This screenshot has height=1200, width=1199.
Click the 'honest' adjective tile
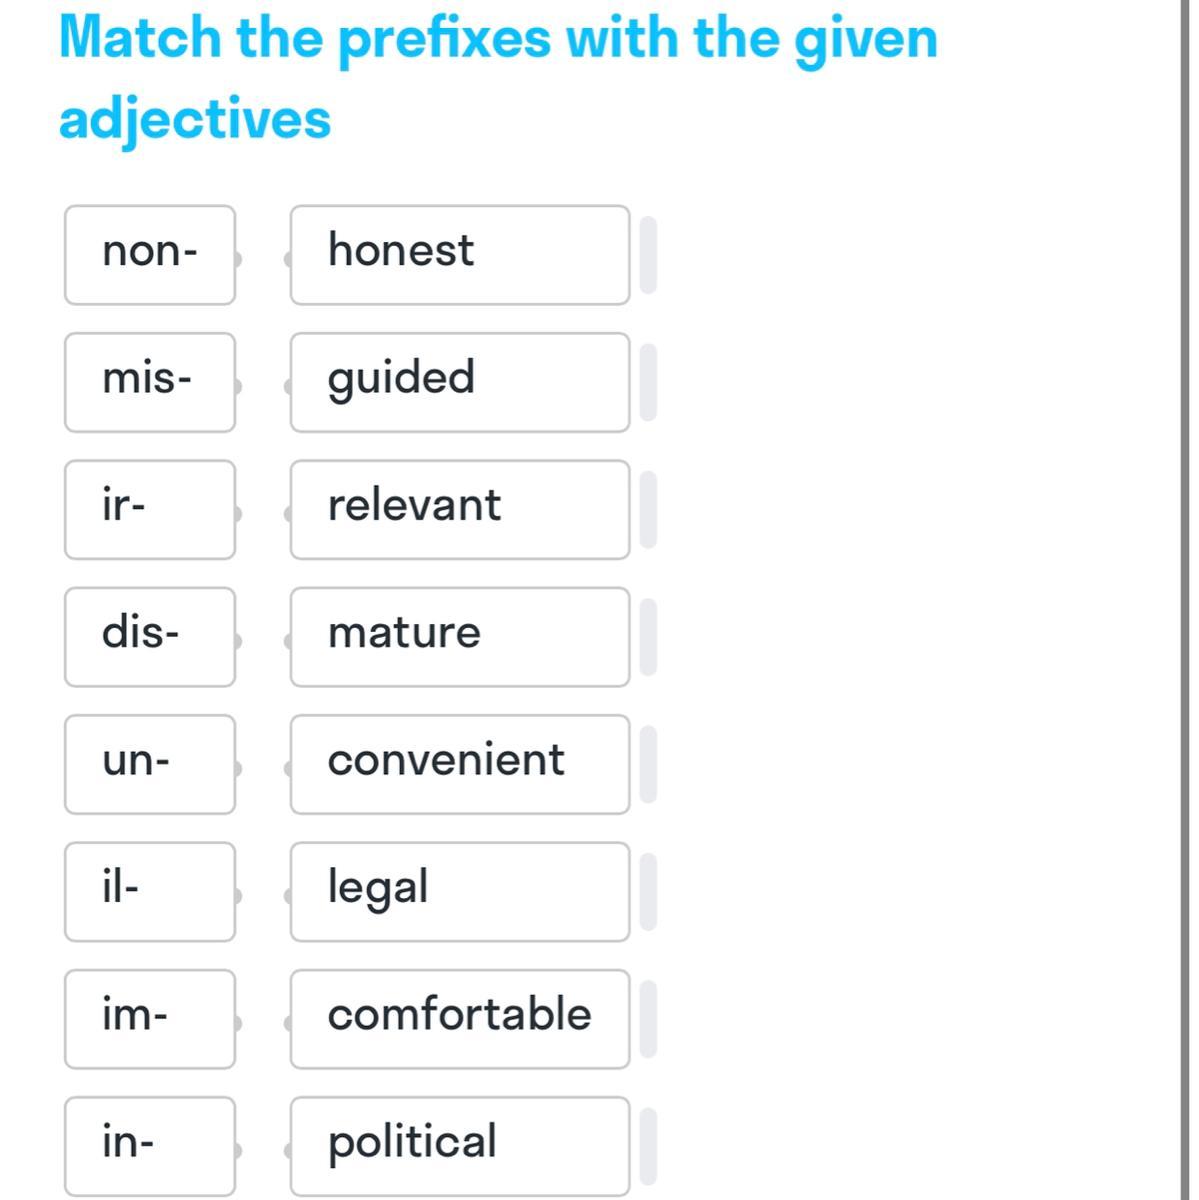click(460, 255)
